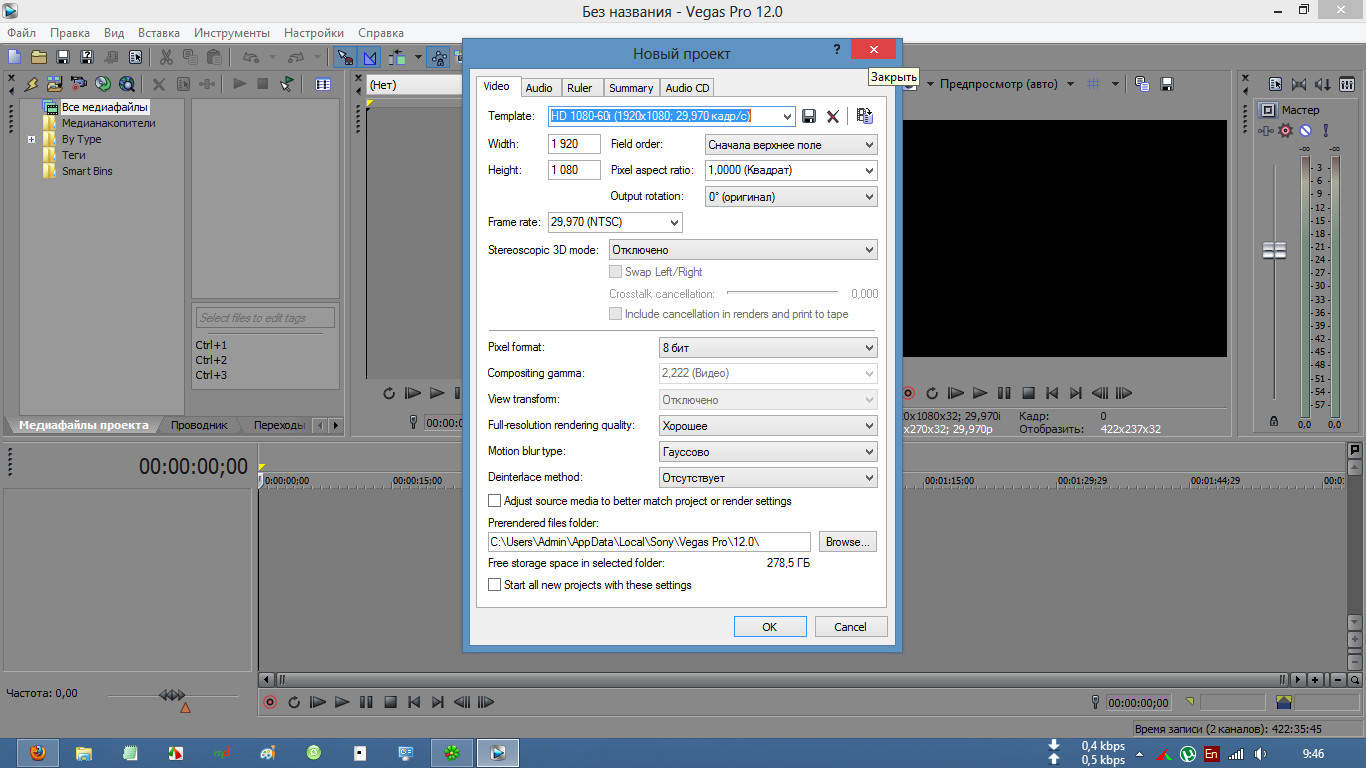Open the Pixel aspect ratio dropdown
The image size is (1366, 768).
click(x=869, y=171)
